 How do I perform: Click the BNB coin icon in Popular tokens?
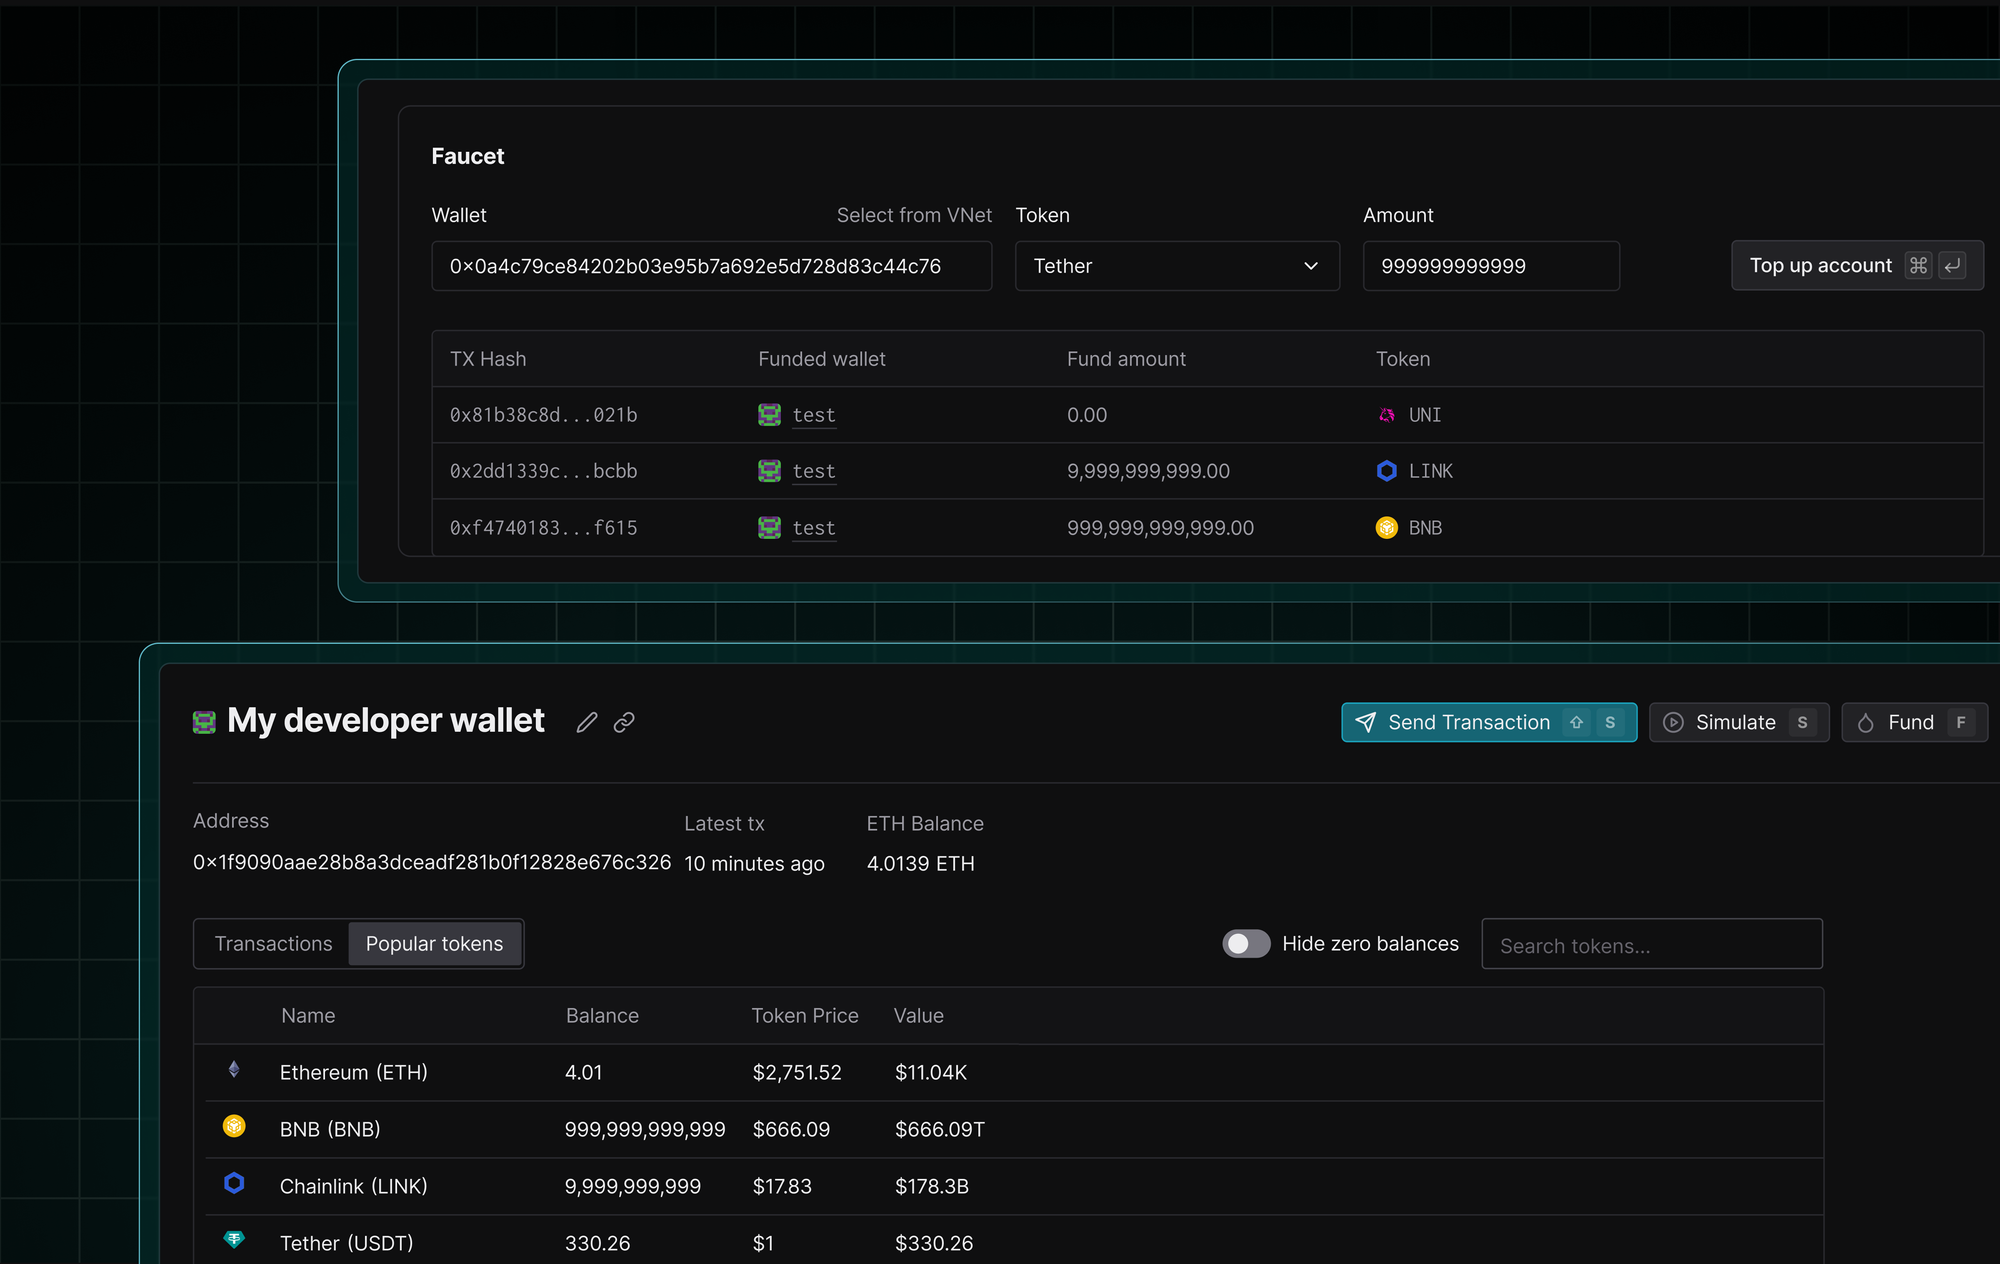[234, 1127]
